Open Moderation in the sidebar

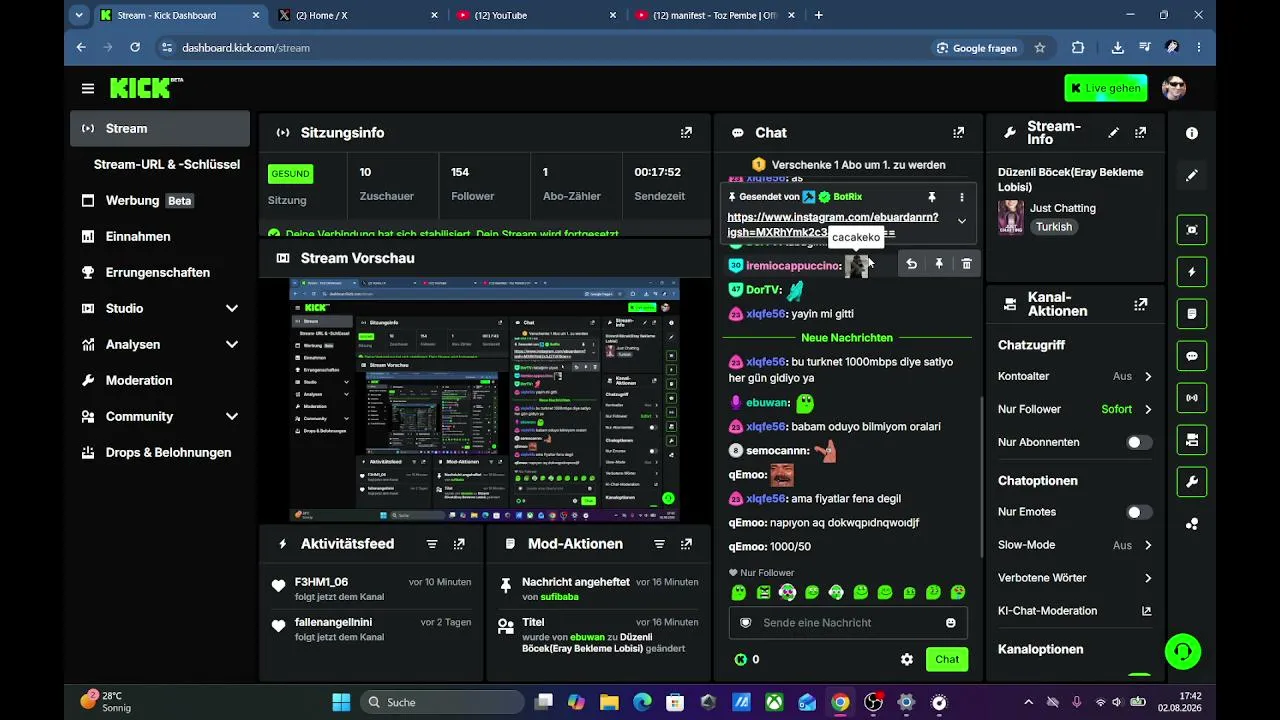tap(160, 380)
